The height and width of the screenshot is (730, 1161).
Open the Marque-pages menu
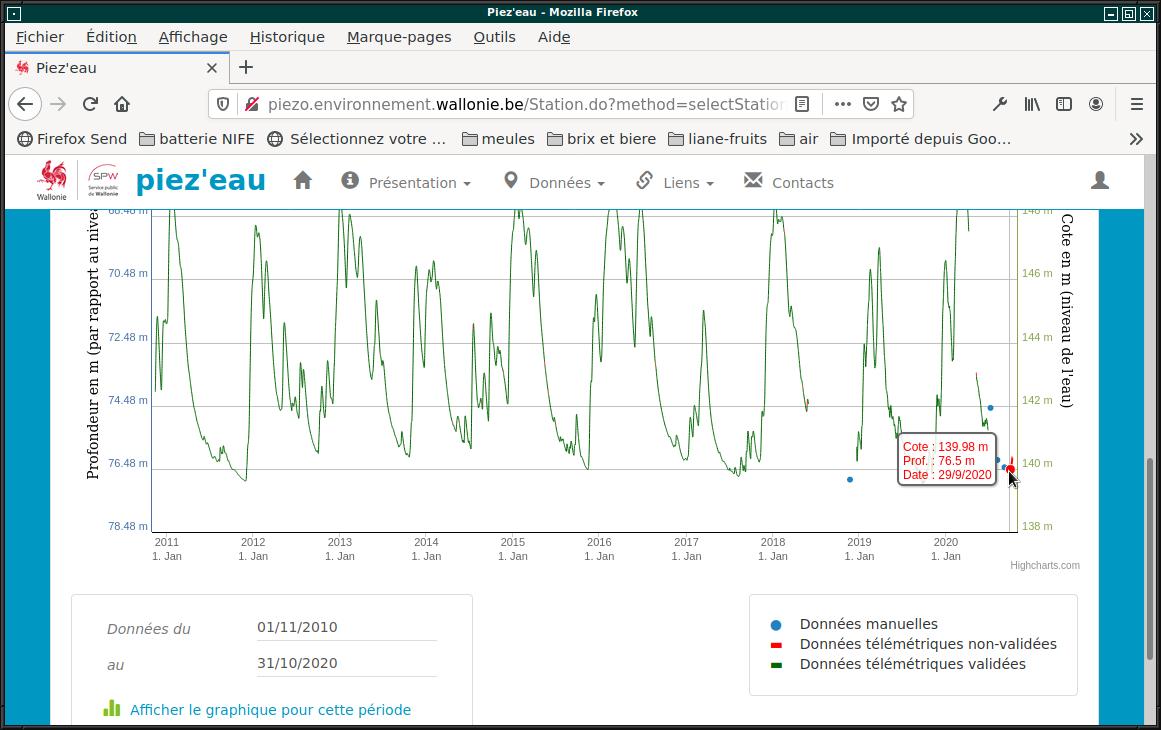(x=399, y=37)
